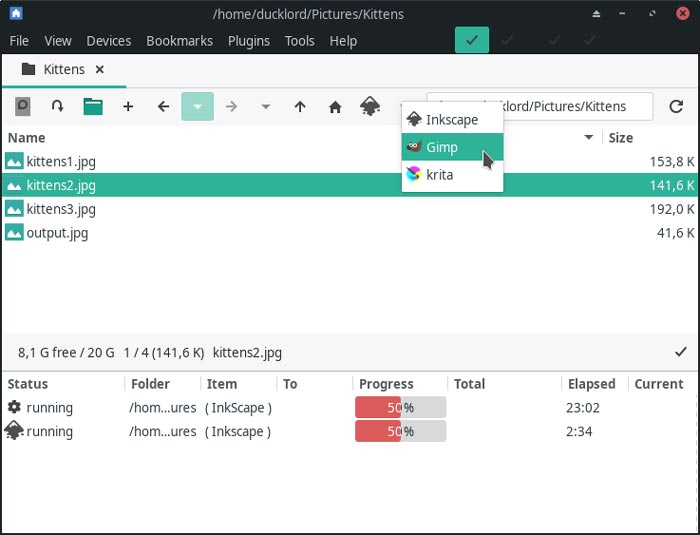700x535 pixels.
Task: Navigate up to parent folder
Action: 300,106
